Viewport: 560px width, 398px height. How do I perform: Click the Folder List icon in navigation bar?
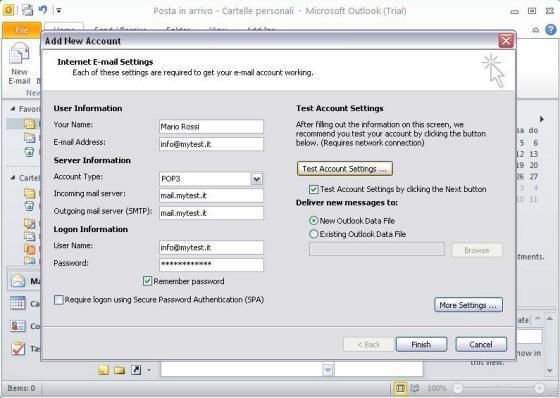click(x=120, y=370)
